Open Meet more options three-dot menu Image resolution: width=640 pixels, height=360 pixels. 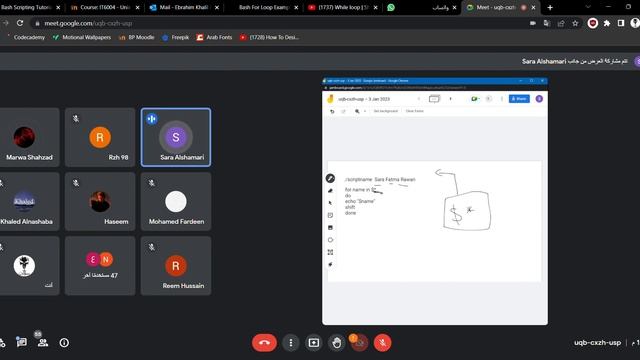coord(291,343)
